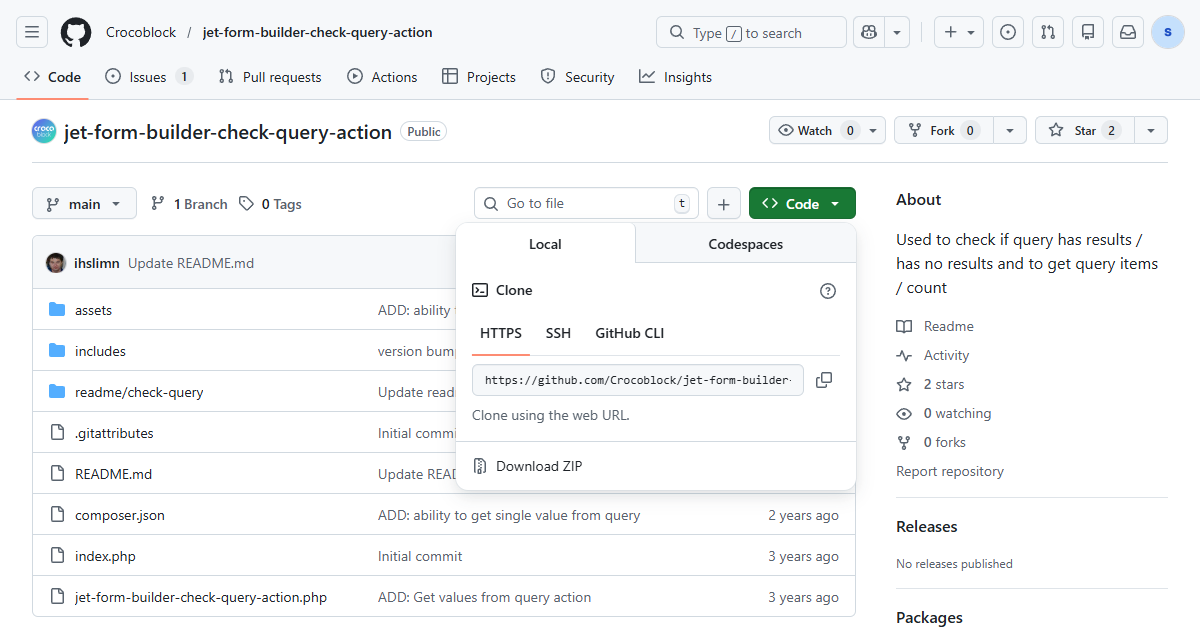The height and width of the screenshot is (632, 1200).
Task: Expand the Fork options dropdown arrow
Action: point(1010,131)
